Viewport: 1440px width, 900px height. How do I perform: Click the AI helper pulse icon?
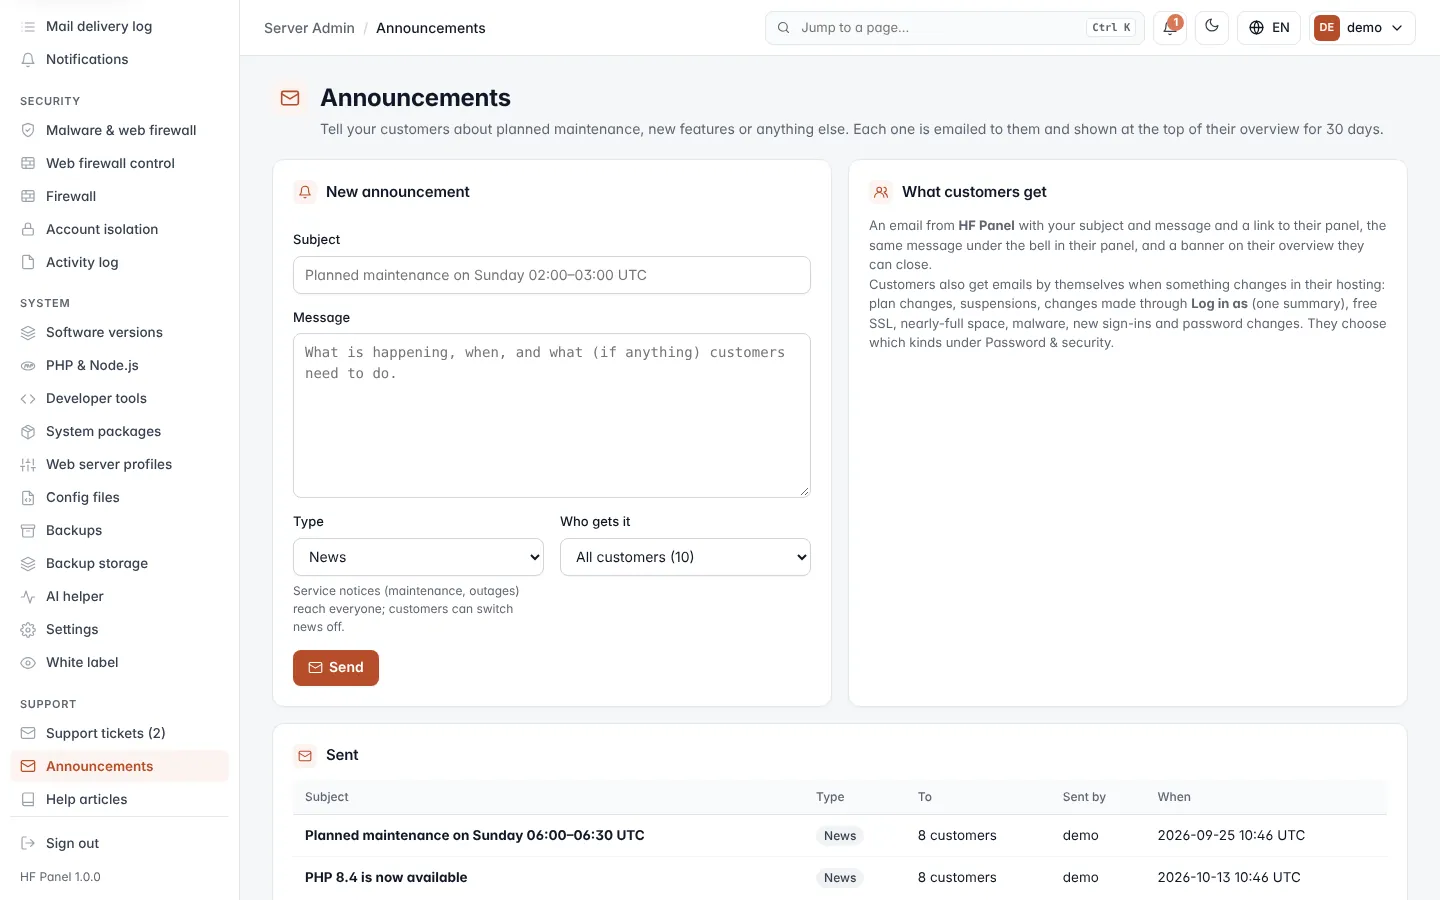(28, 596)
